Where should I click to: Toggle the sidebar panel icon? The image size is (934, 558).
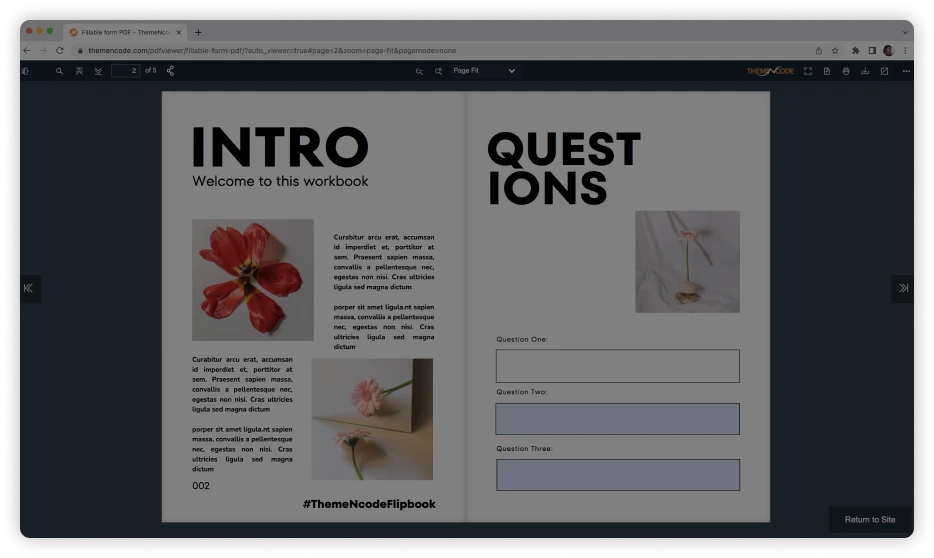pyautogui.click(x=26, y=71)
